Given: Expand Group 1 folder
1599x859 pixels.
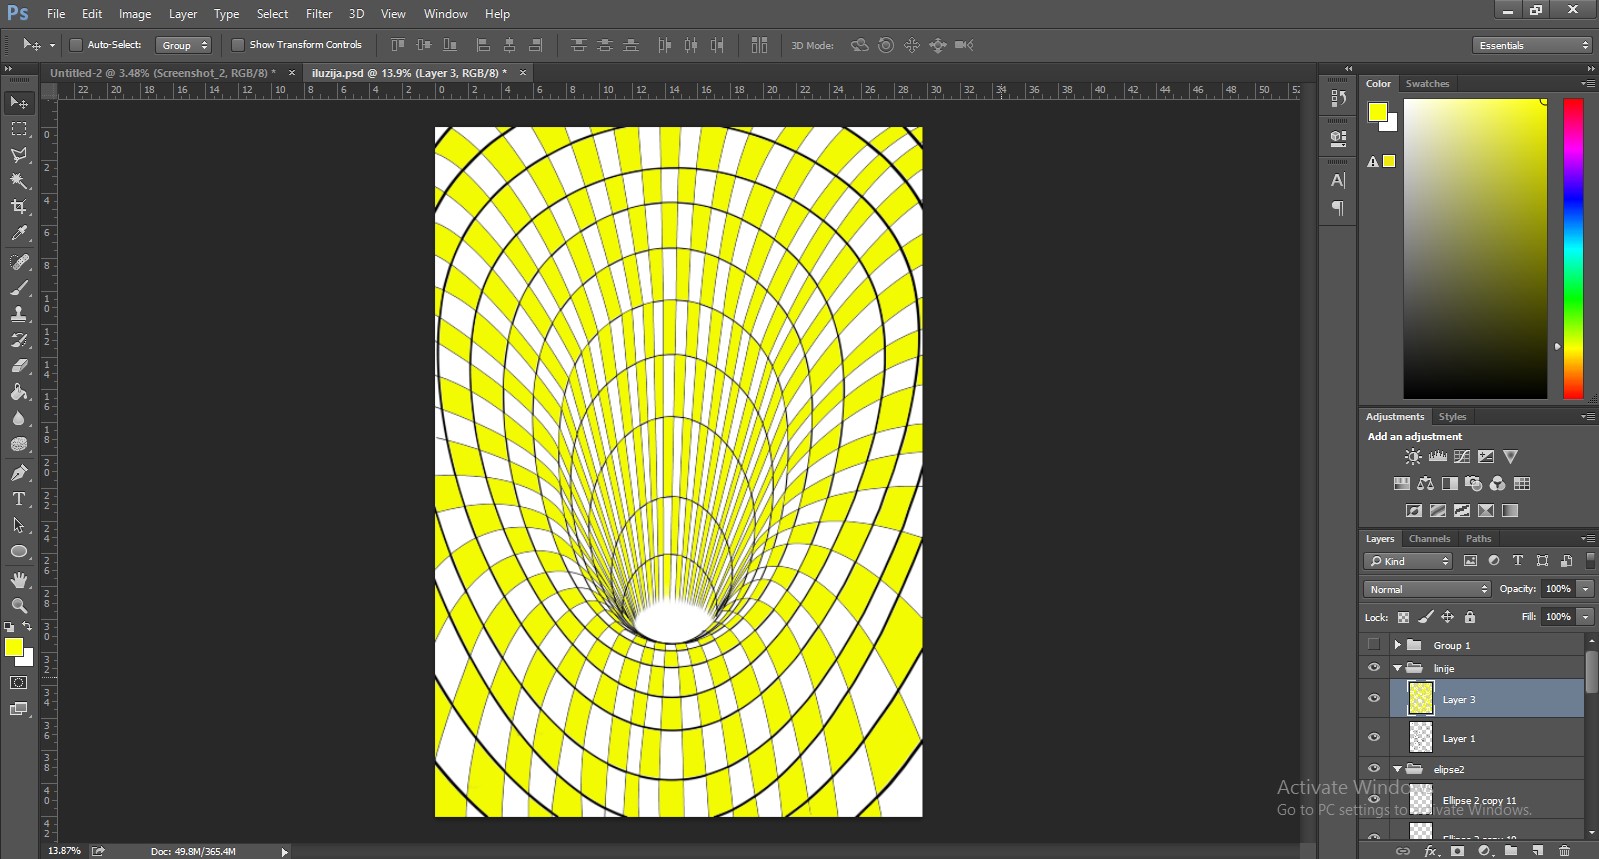Looking at the screenshot, I should coord(1398,645).
